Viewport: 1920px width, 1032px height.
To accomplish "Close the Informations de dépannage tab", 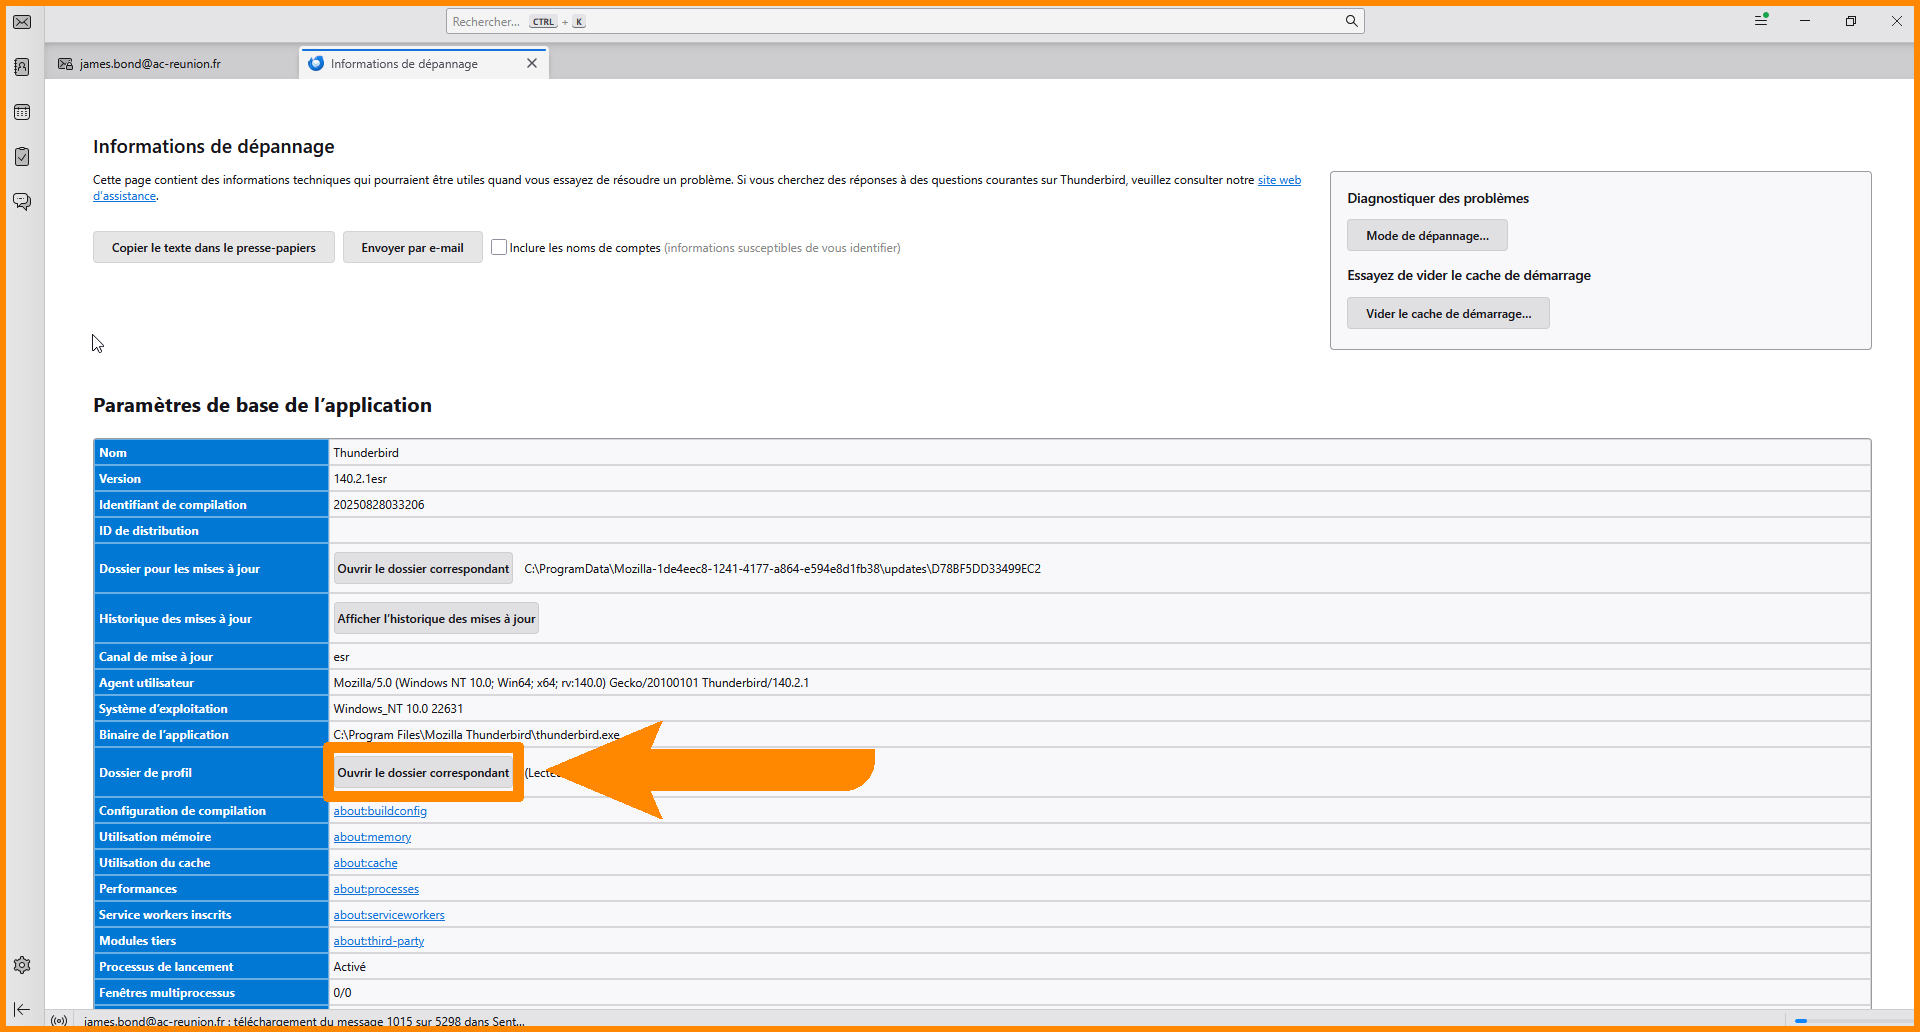I will click(532, 63).
